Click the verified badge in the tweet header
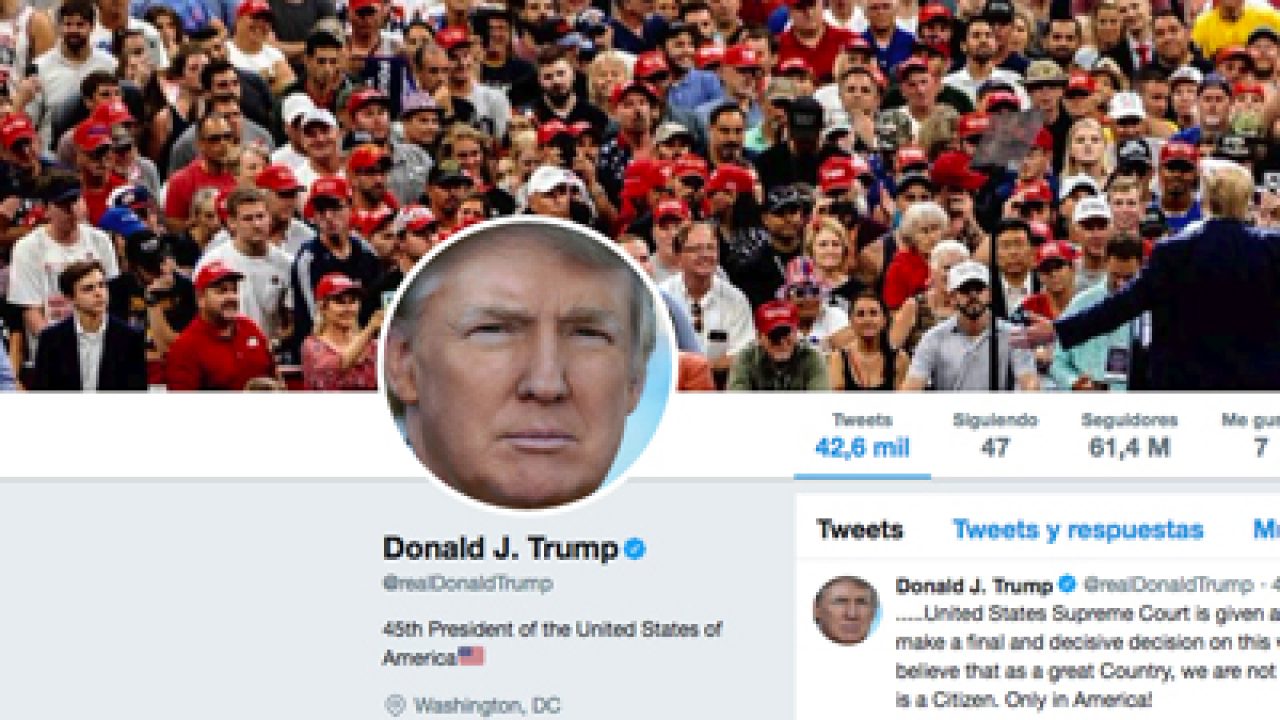This screenshot has height=720, width=1280. (x=1067, y=584)
